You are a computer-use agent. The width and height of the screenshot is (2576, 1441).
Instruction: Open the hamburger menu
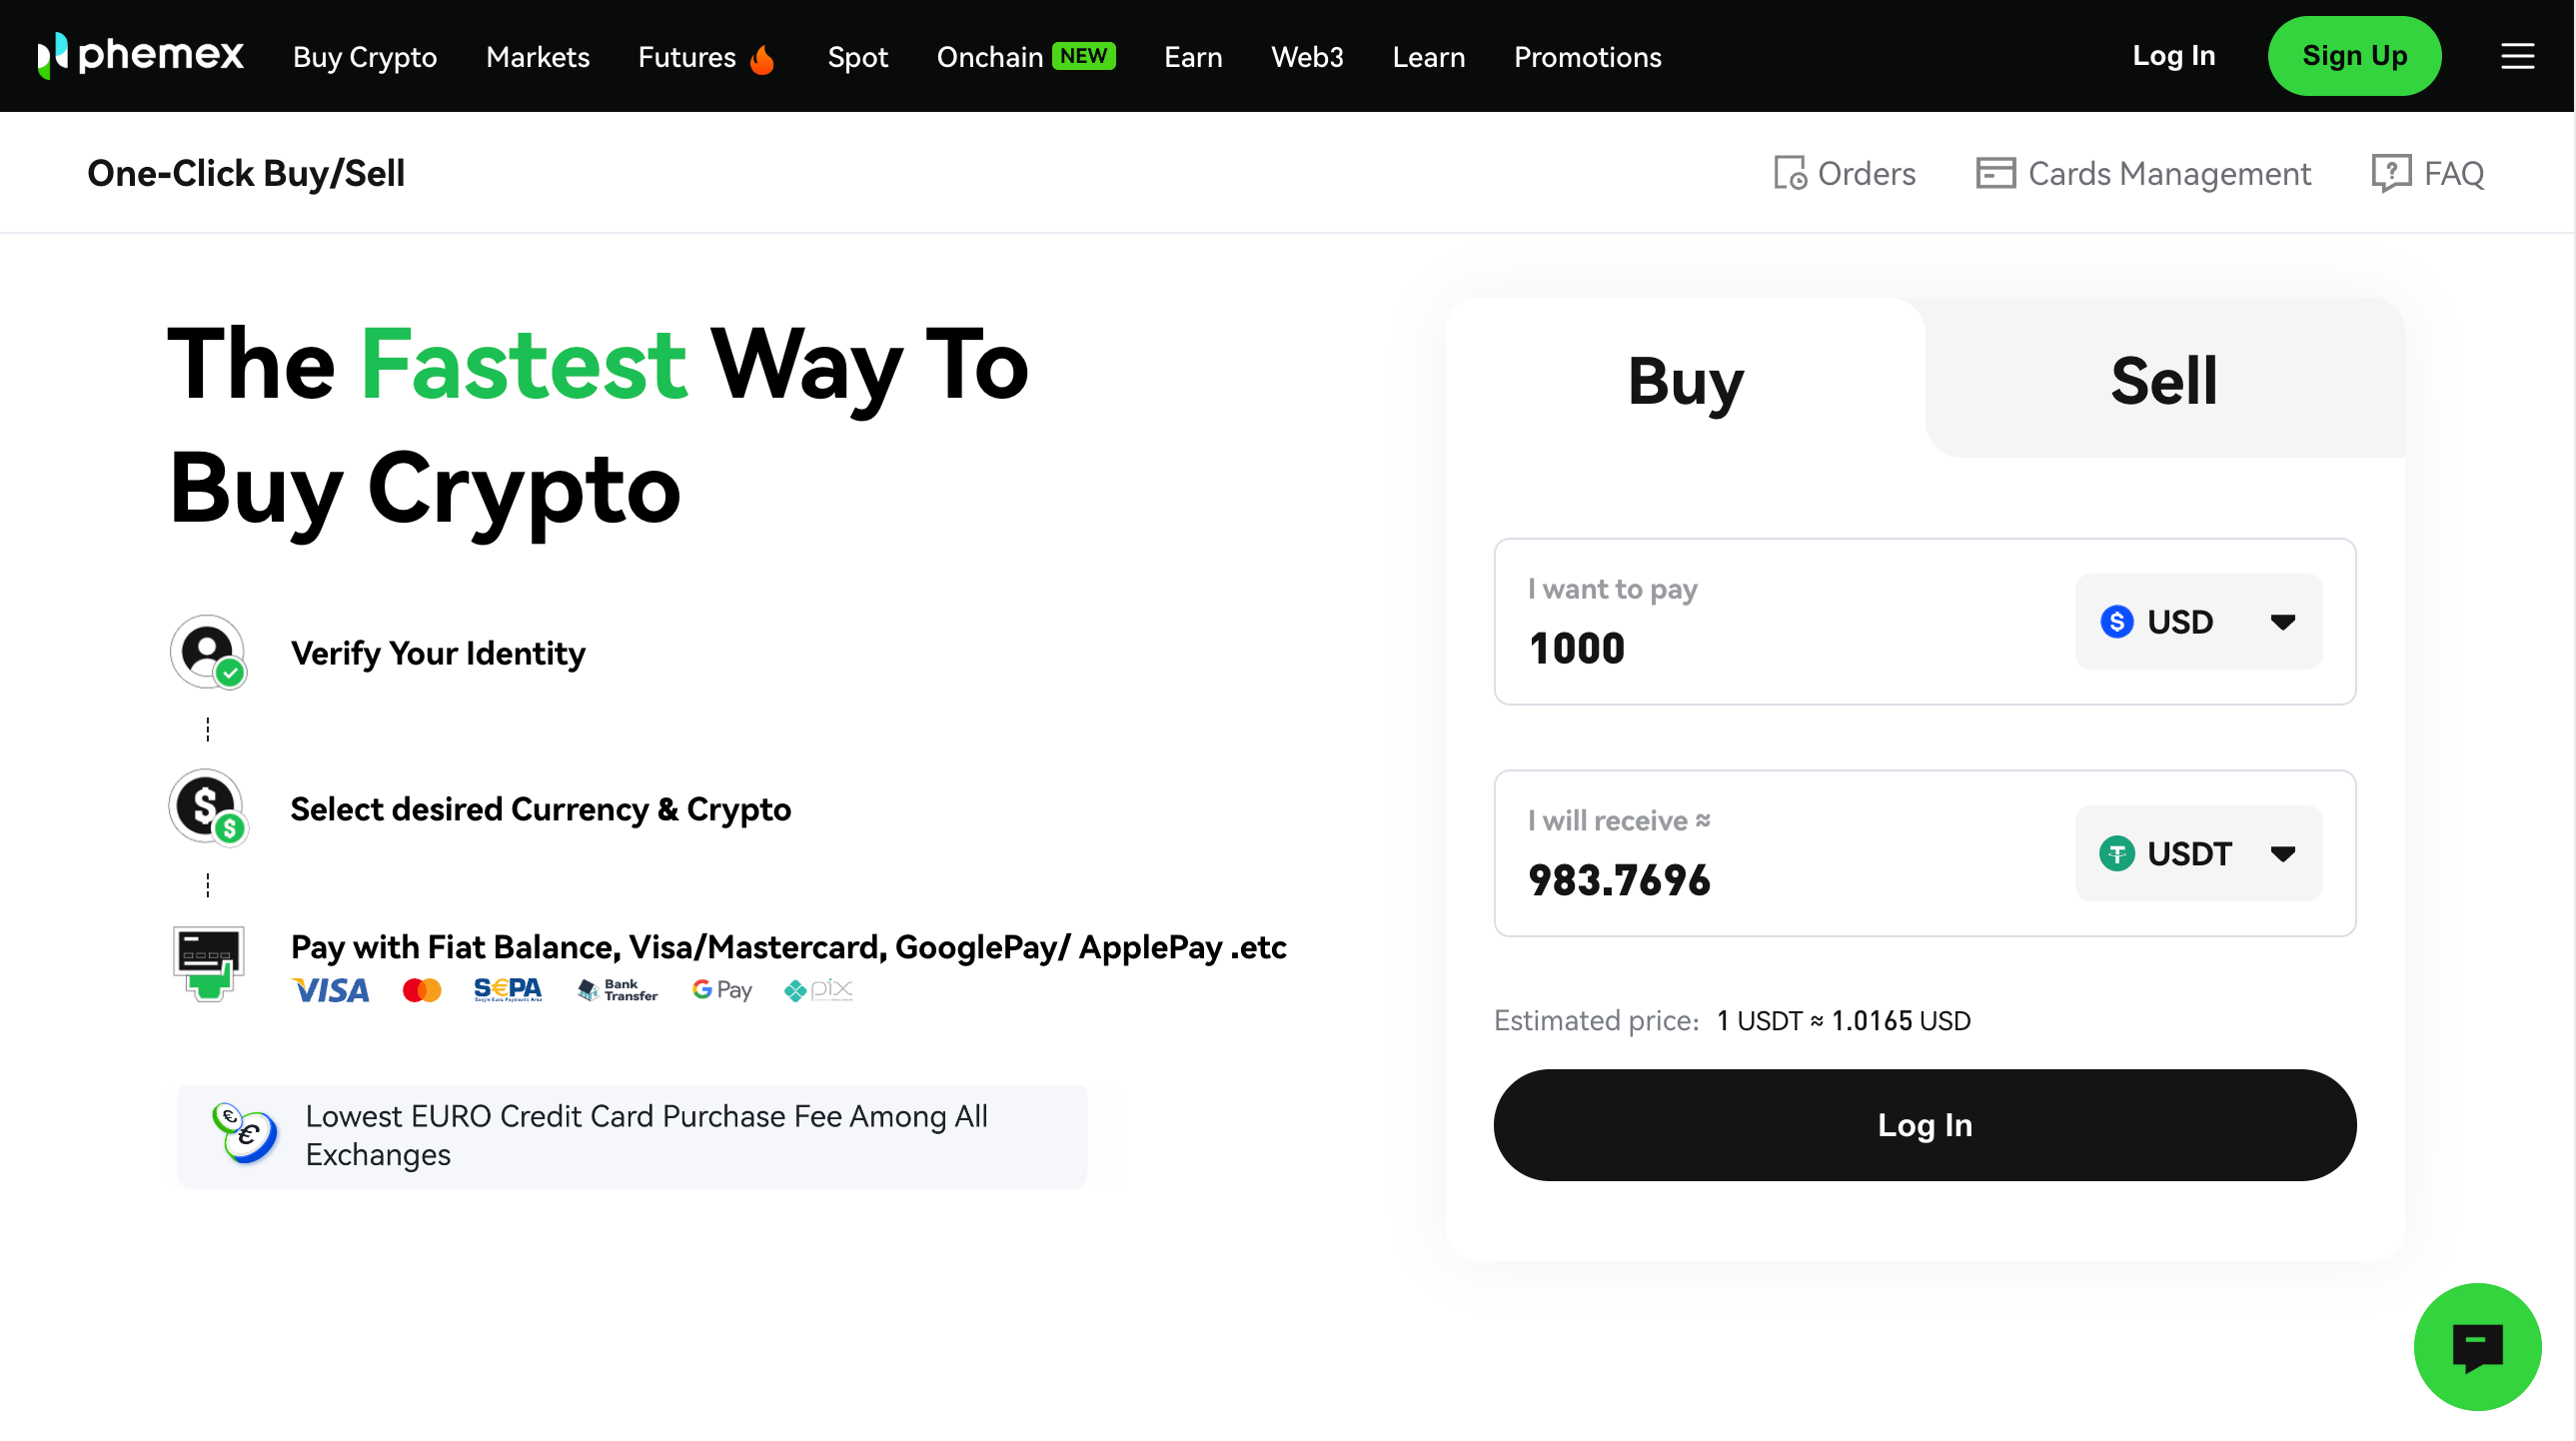(x=2517, y=56)
